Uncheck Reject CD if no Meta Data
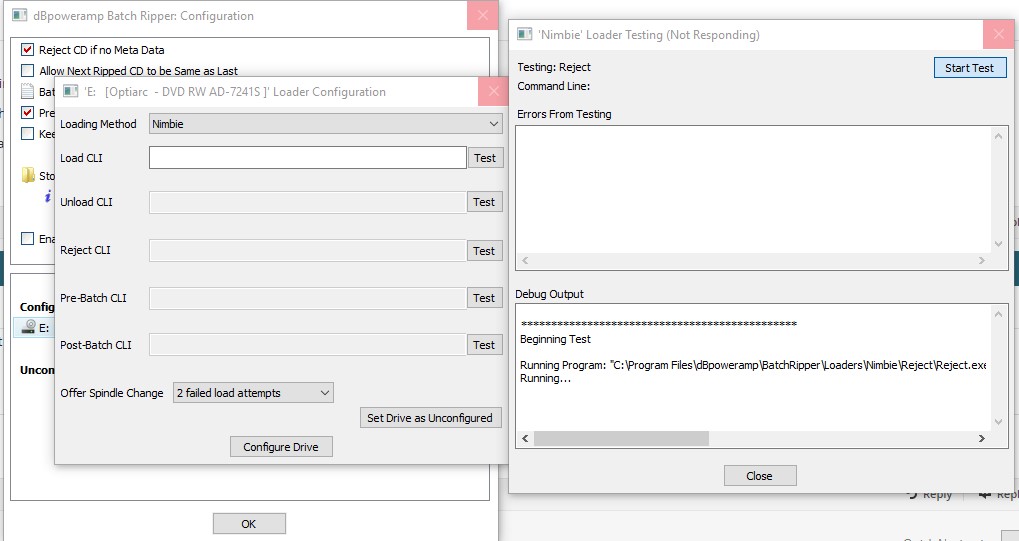1019x541 pixels. [x=28, y=49]
